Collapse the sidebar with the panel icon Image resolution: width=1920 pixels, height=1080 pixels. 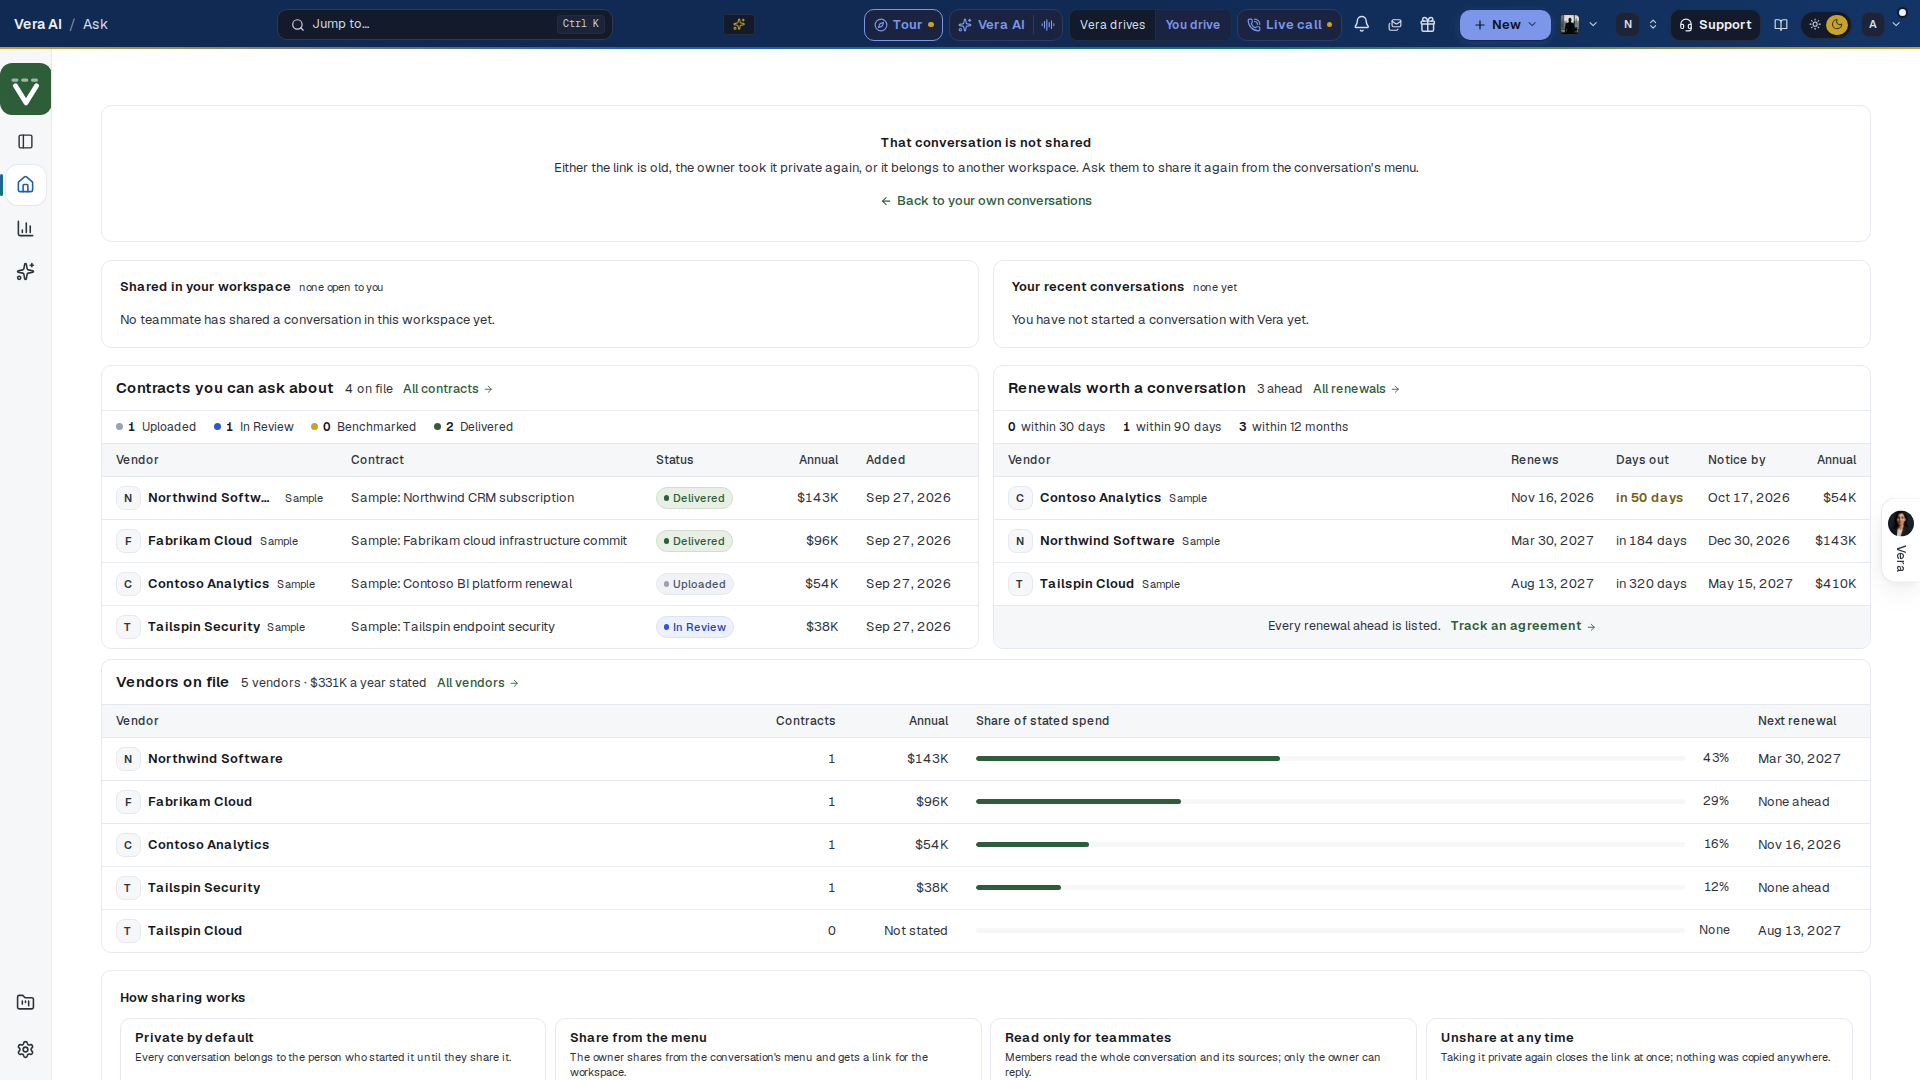coord(26,142)
